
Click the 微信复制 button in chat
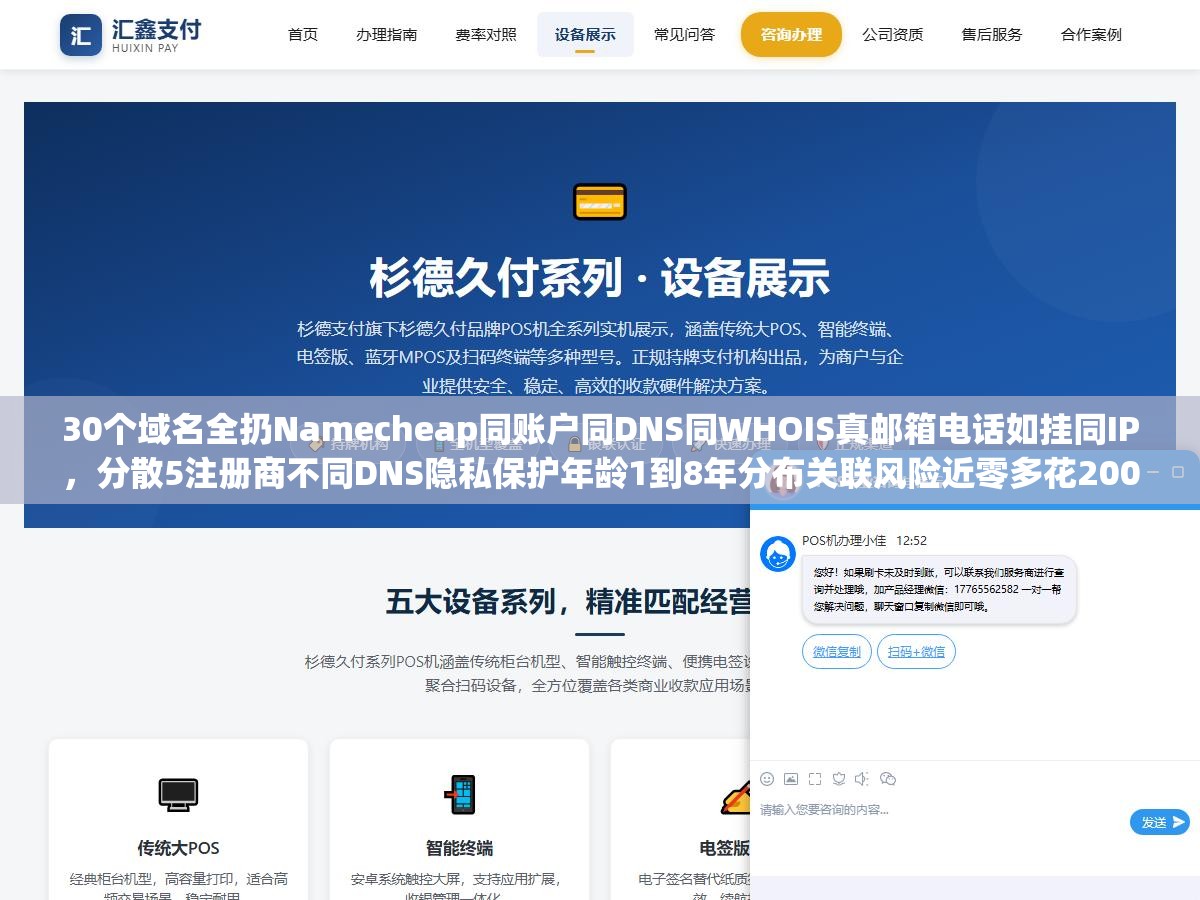pyautogui.click(x=837, y=652)
